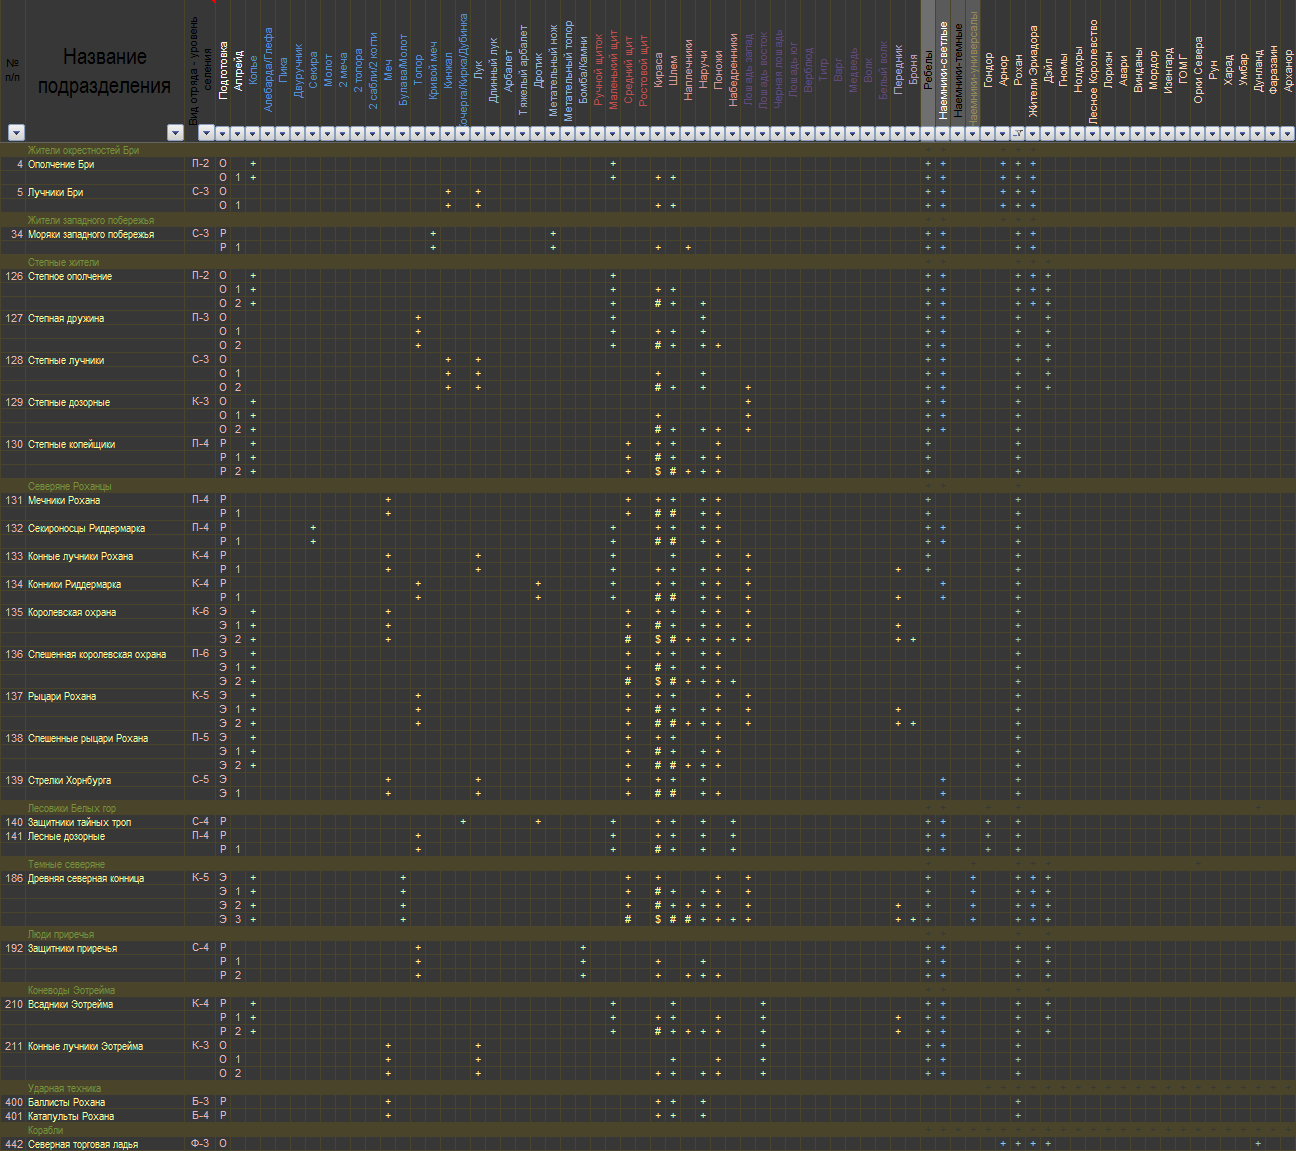Select the Северяне Роханцы group header
Viewport: 1296px width, 1151px height.
[x=104, y=486]
